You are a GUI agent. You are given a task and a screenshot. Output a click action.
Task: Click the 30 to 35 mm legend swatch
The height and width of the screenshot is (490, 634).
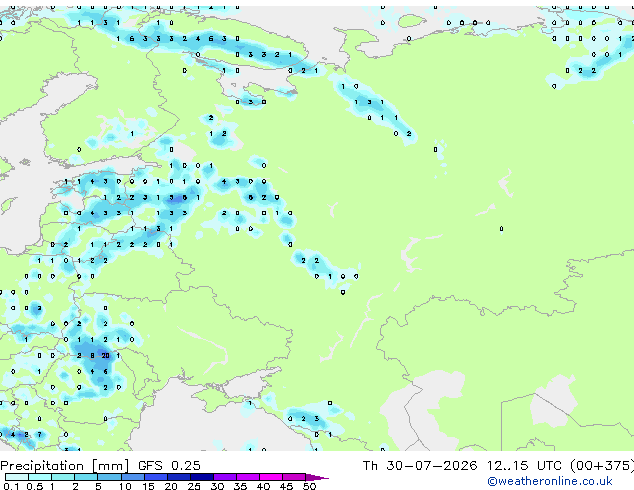coord(224,477)
